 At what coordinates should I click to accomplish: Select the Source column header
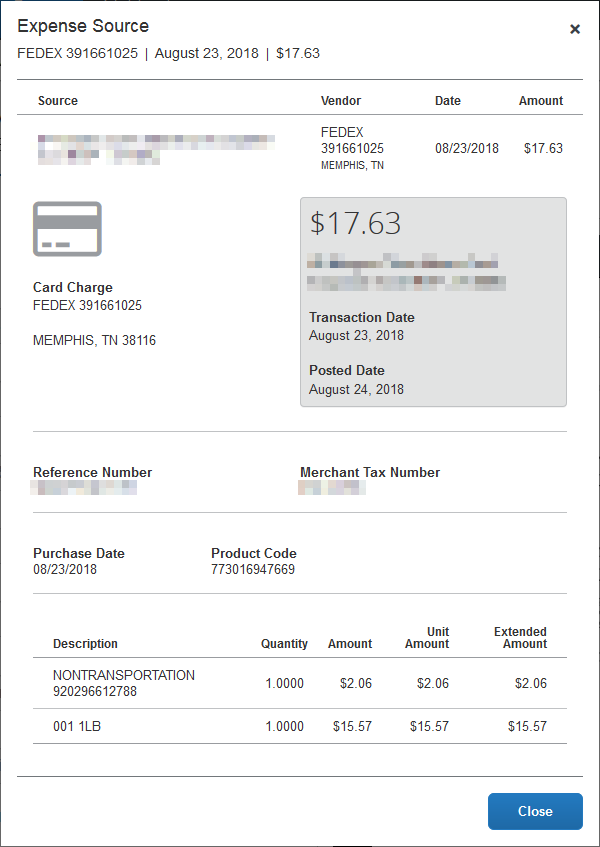[x=58, y=100]
